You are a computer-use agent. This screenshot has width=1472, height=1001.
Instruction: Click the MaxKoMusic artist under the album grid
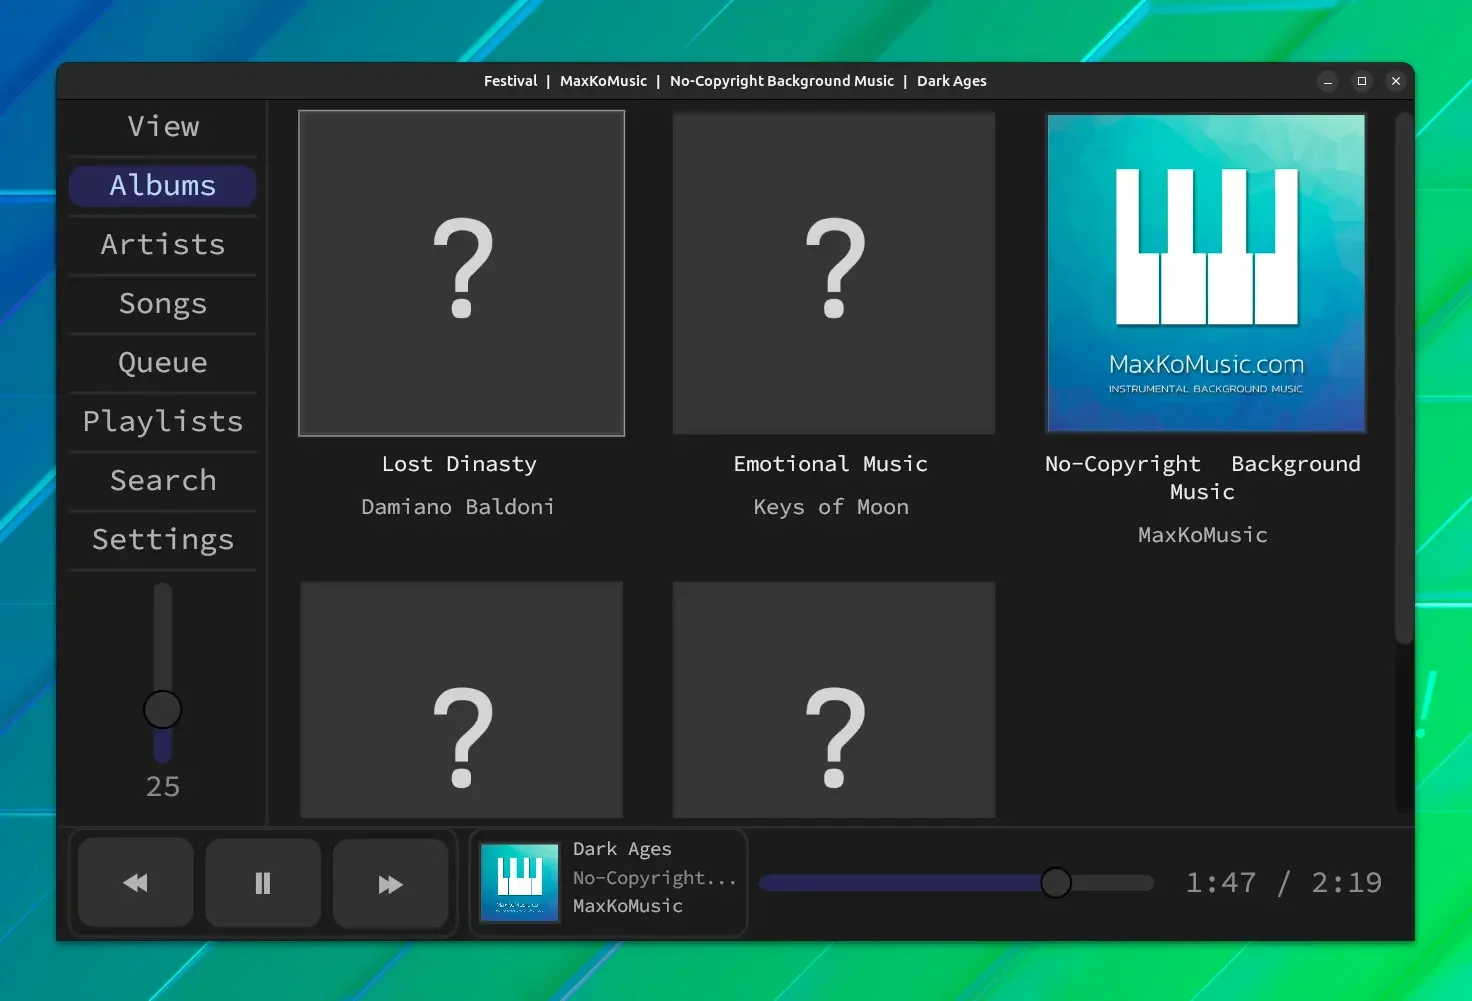(1203, 535)
